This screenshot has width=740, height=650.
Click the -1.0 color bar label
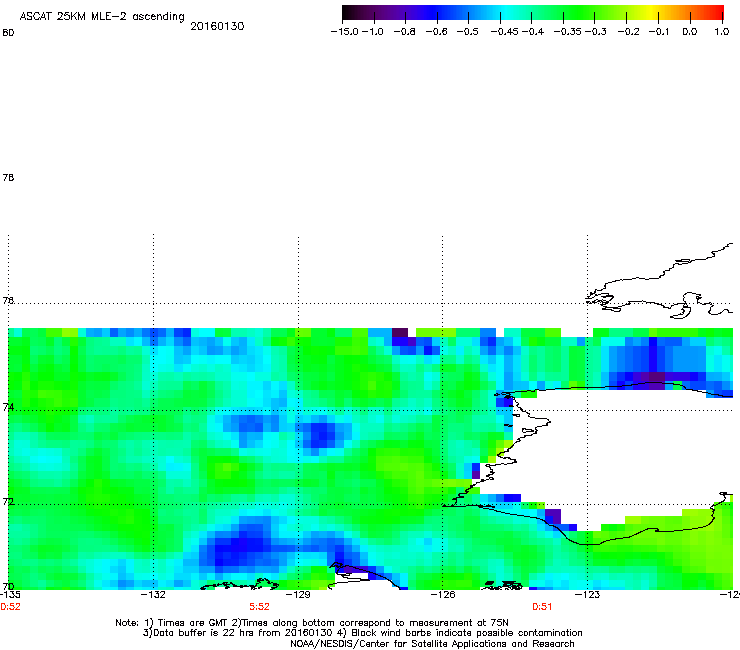pos(373,32)
